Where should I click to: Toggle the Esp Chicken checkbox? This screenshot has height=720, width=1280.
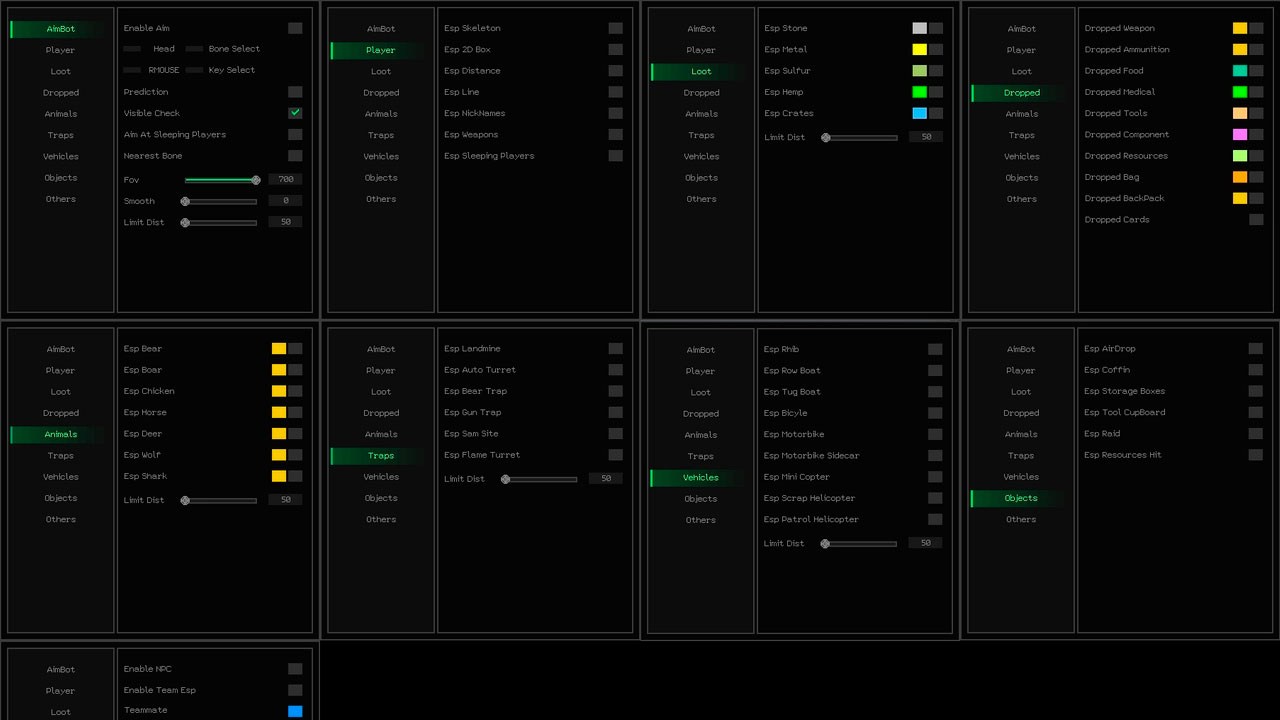[x=295, y=391]
